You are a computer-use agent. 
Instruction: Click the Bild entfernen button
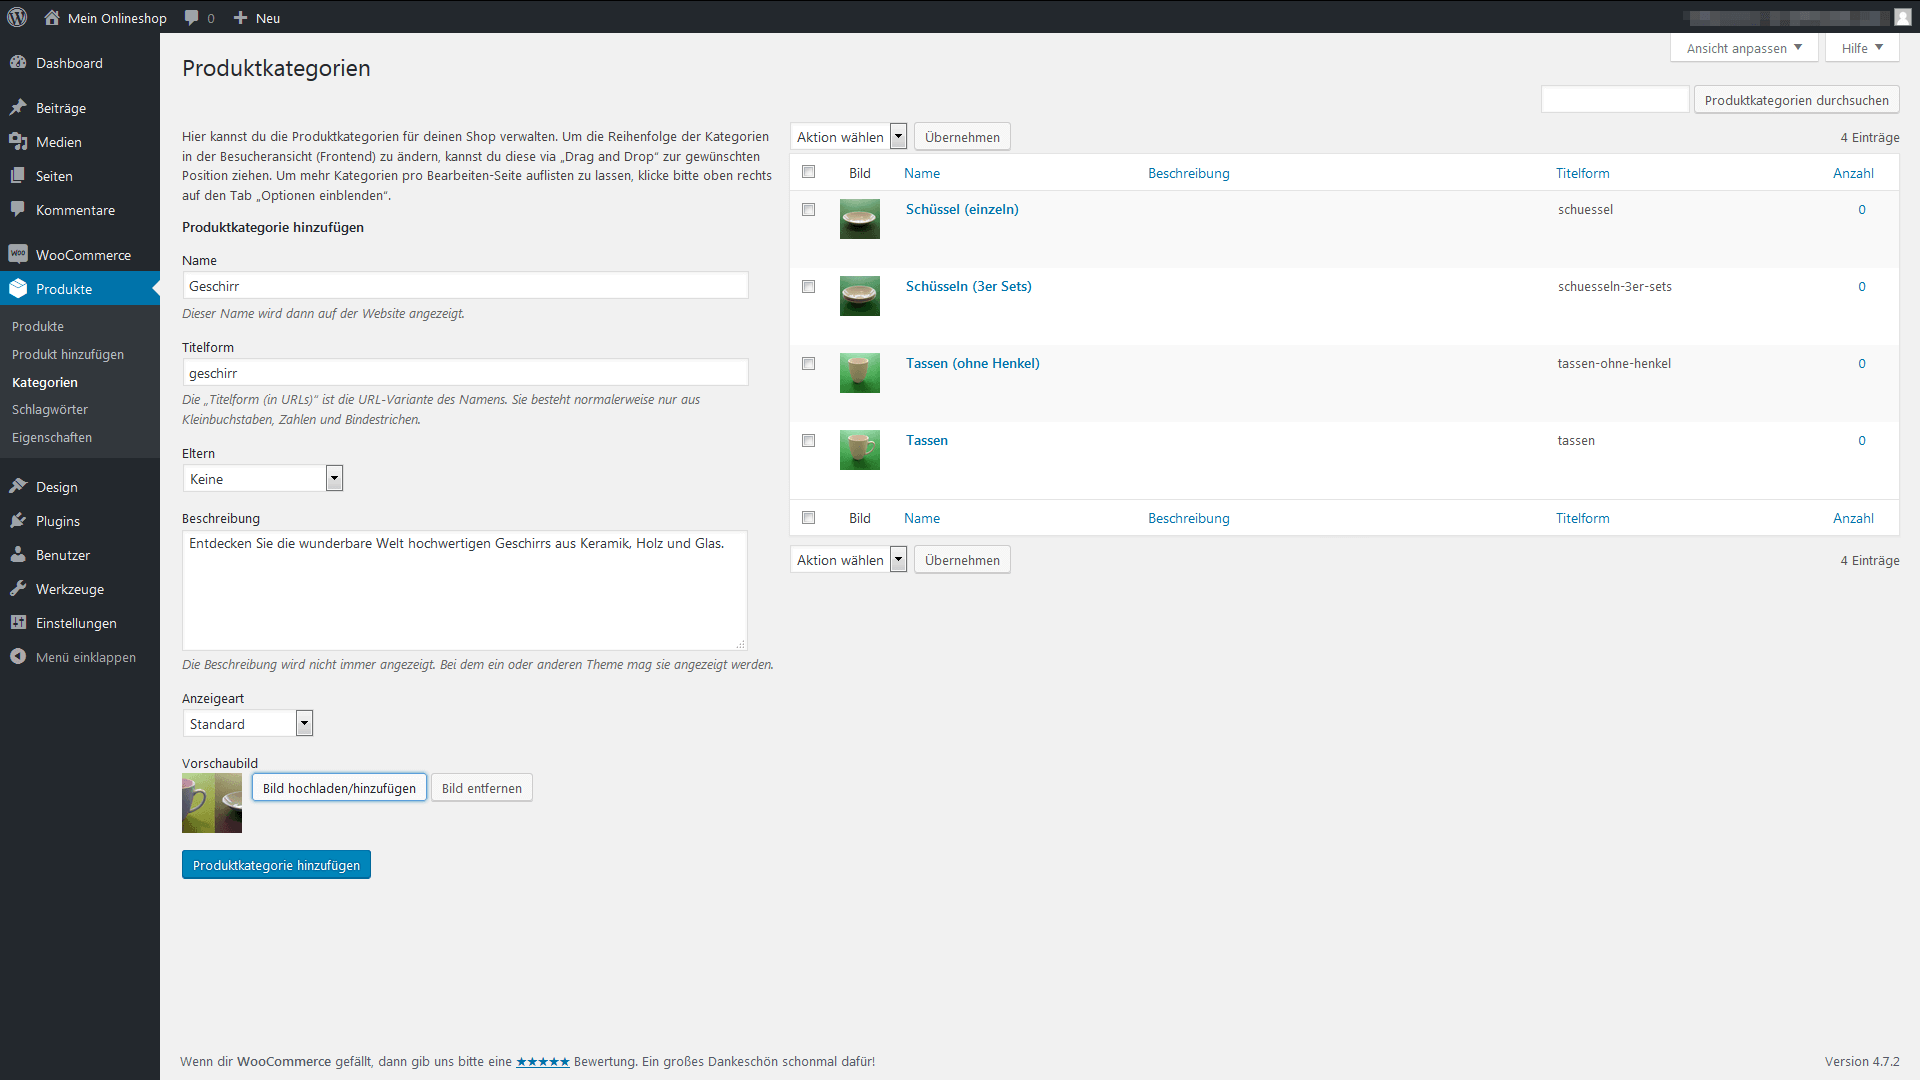[x=481, y=787]
